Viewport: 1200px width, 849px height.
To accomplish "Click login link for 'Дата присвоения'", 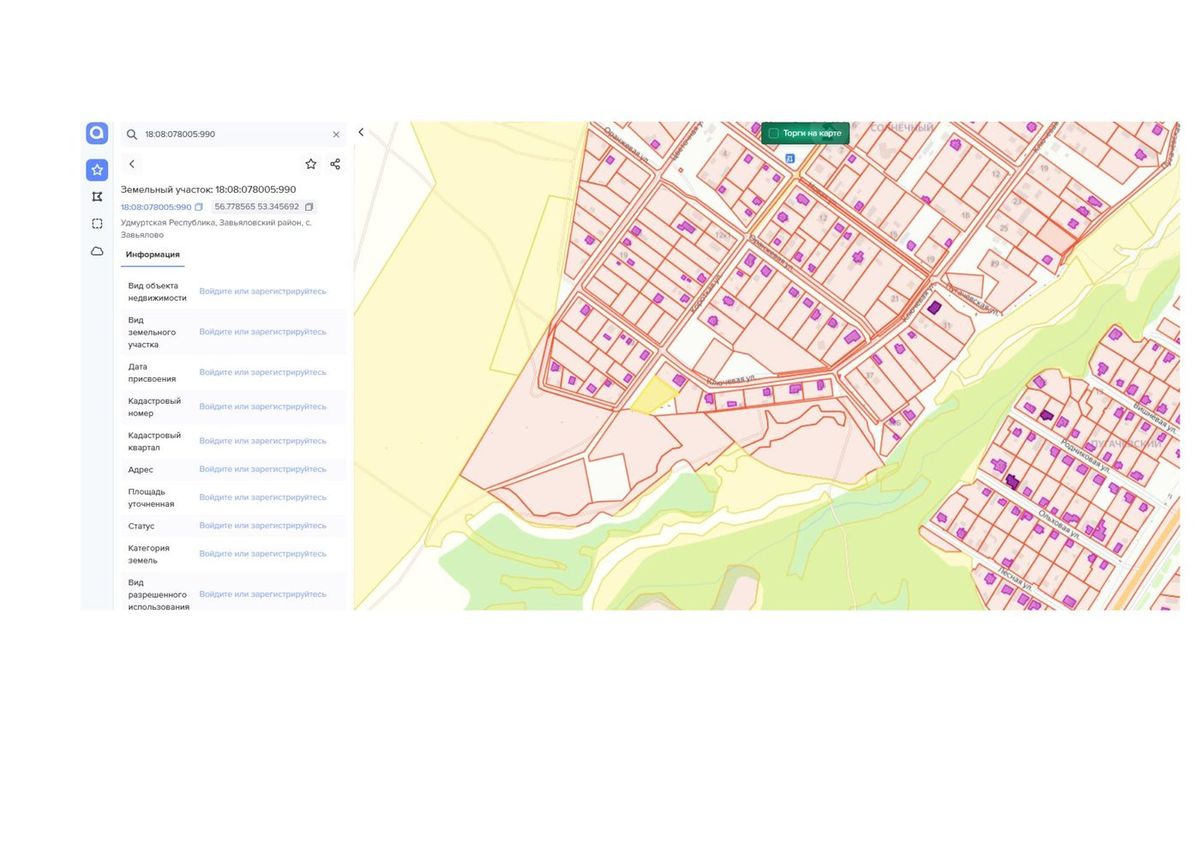I will (263, 372).
